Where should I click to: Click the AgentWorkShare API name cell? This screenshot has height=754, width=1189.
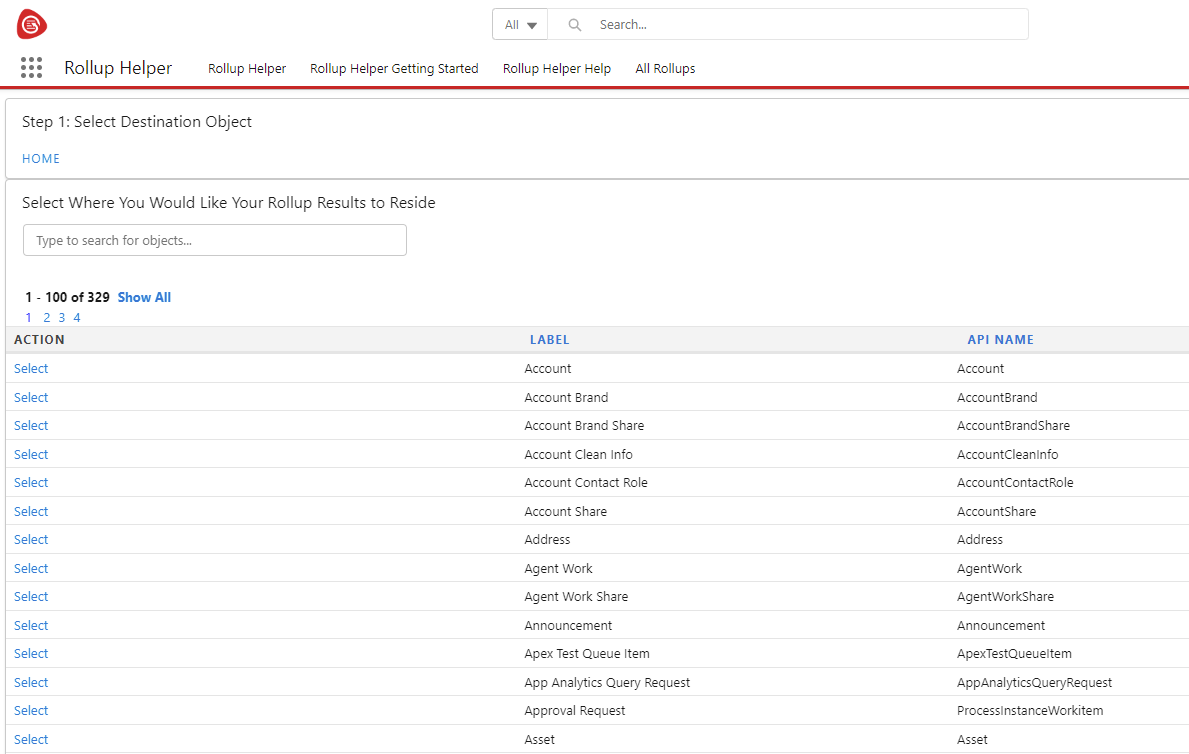[1005, 596]
